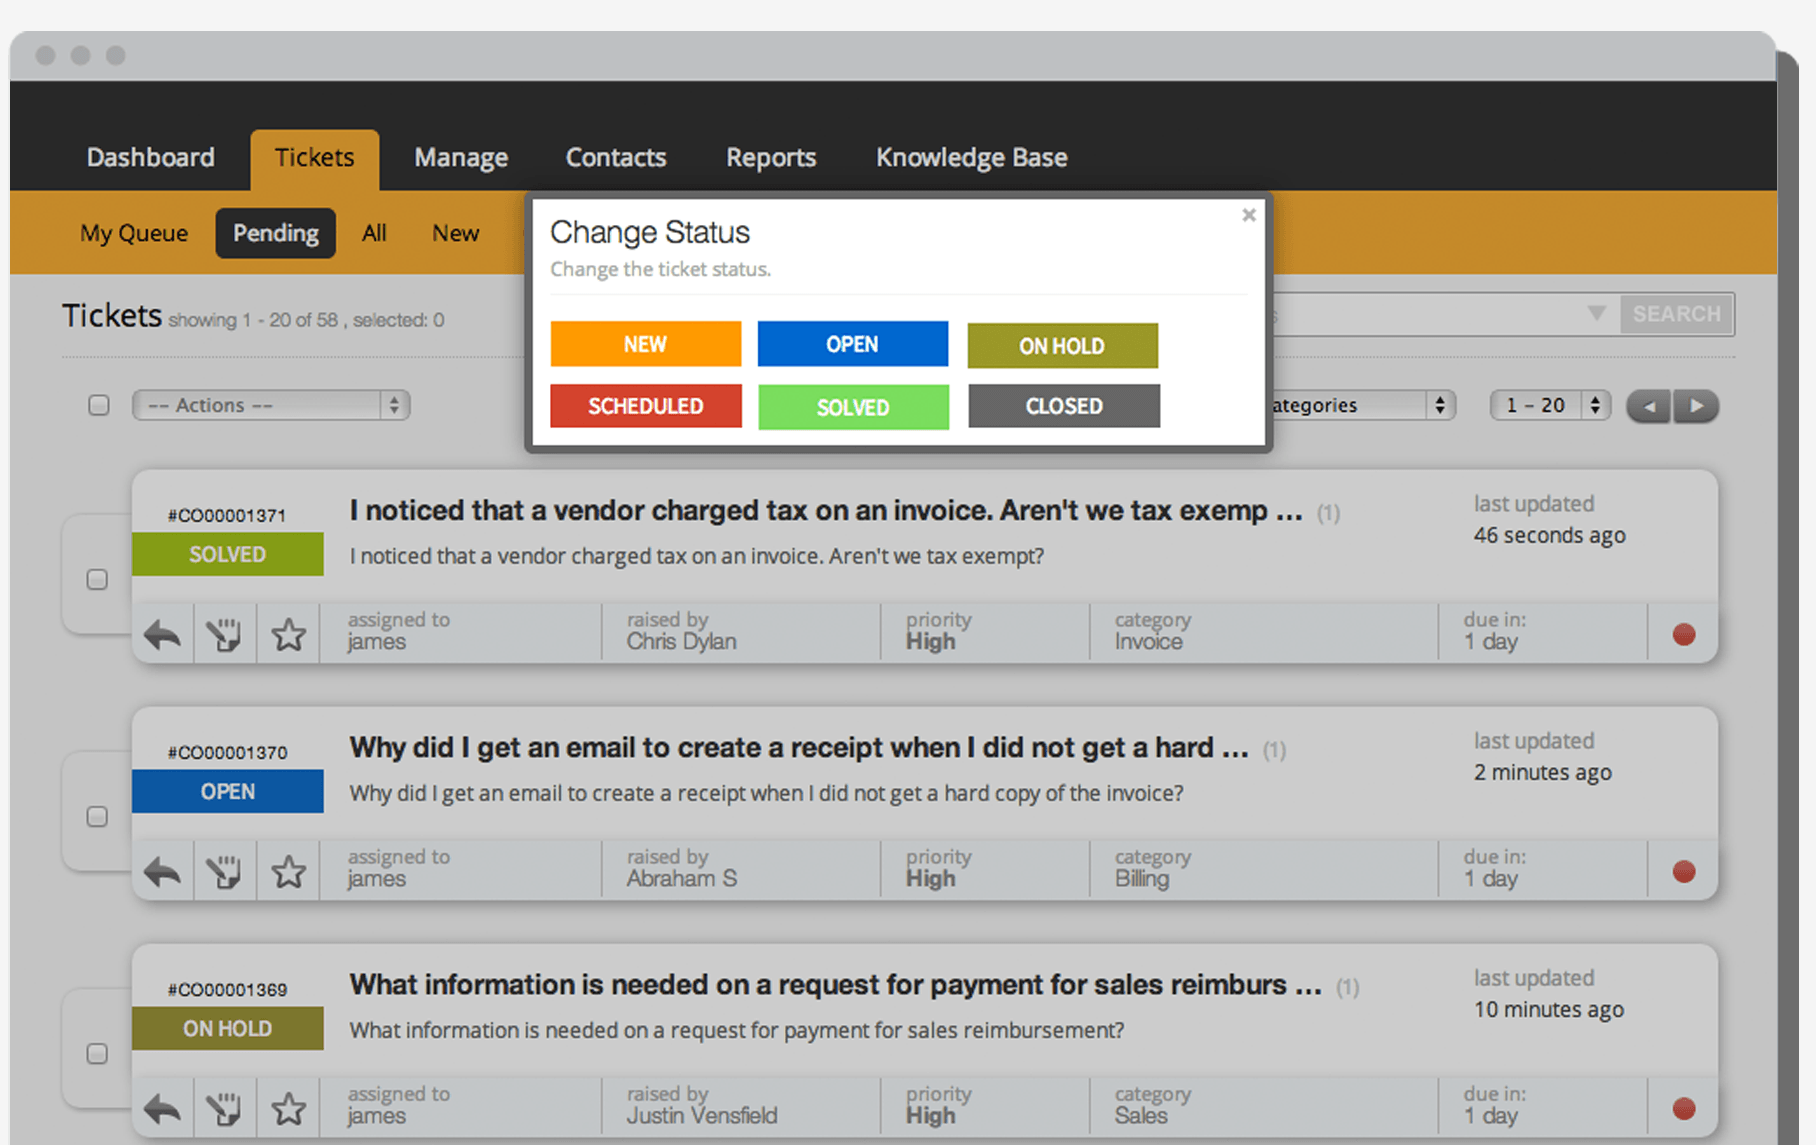Screen dimensions: 1816x1145
Task: Switch to the Reports tab
Action: tap(770, 157)
